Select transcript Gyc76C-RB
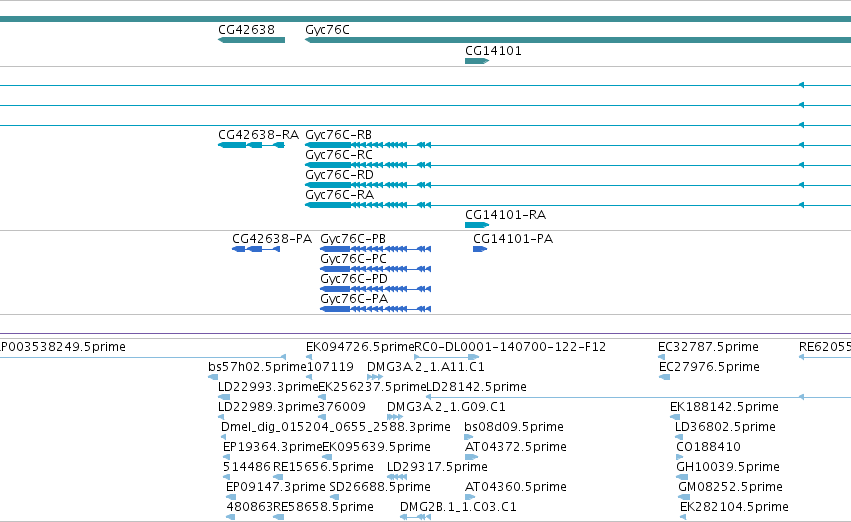This screenshot has height=522, width=851. 578,145
